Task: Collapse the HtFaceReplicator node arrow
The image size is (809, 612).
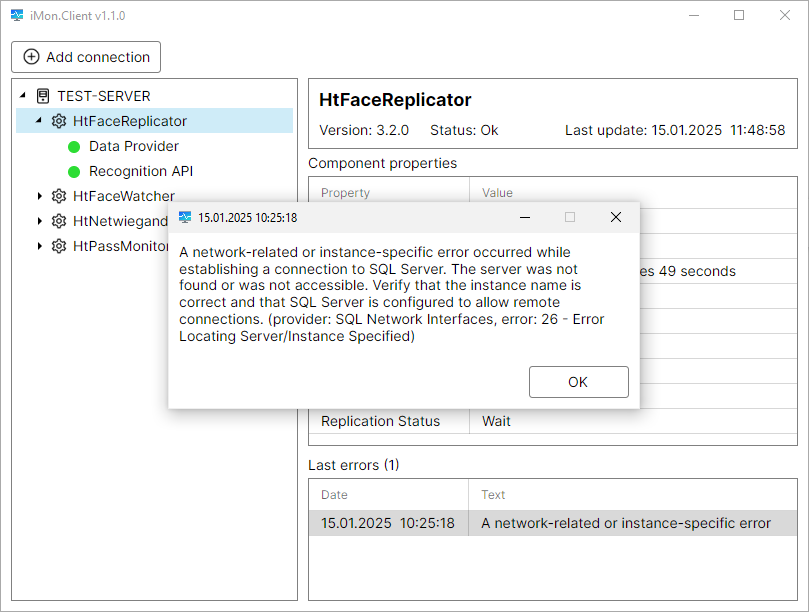Action: [x=39, y=121]
